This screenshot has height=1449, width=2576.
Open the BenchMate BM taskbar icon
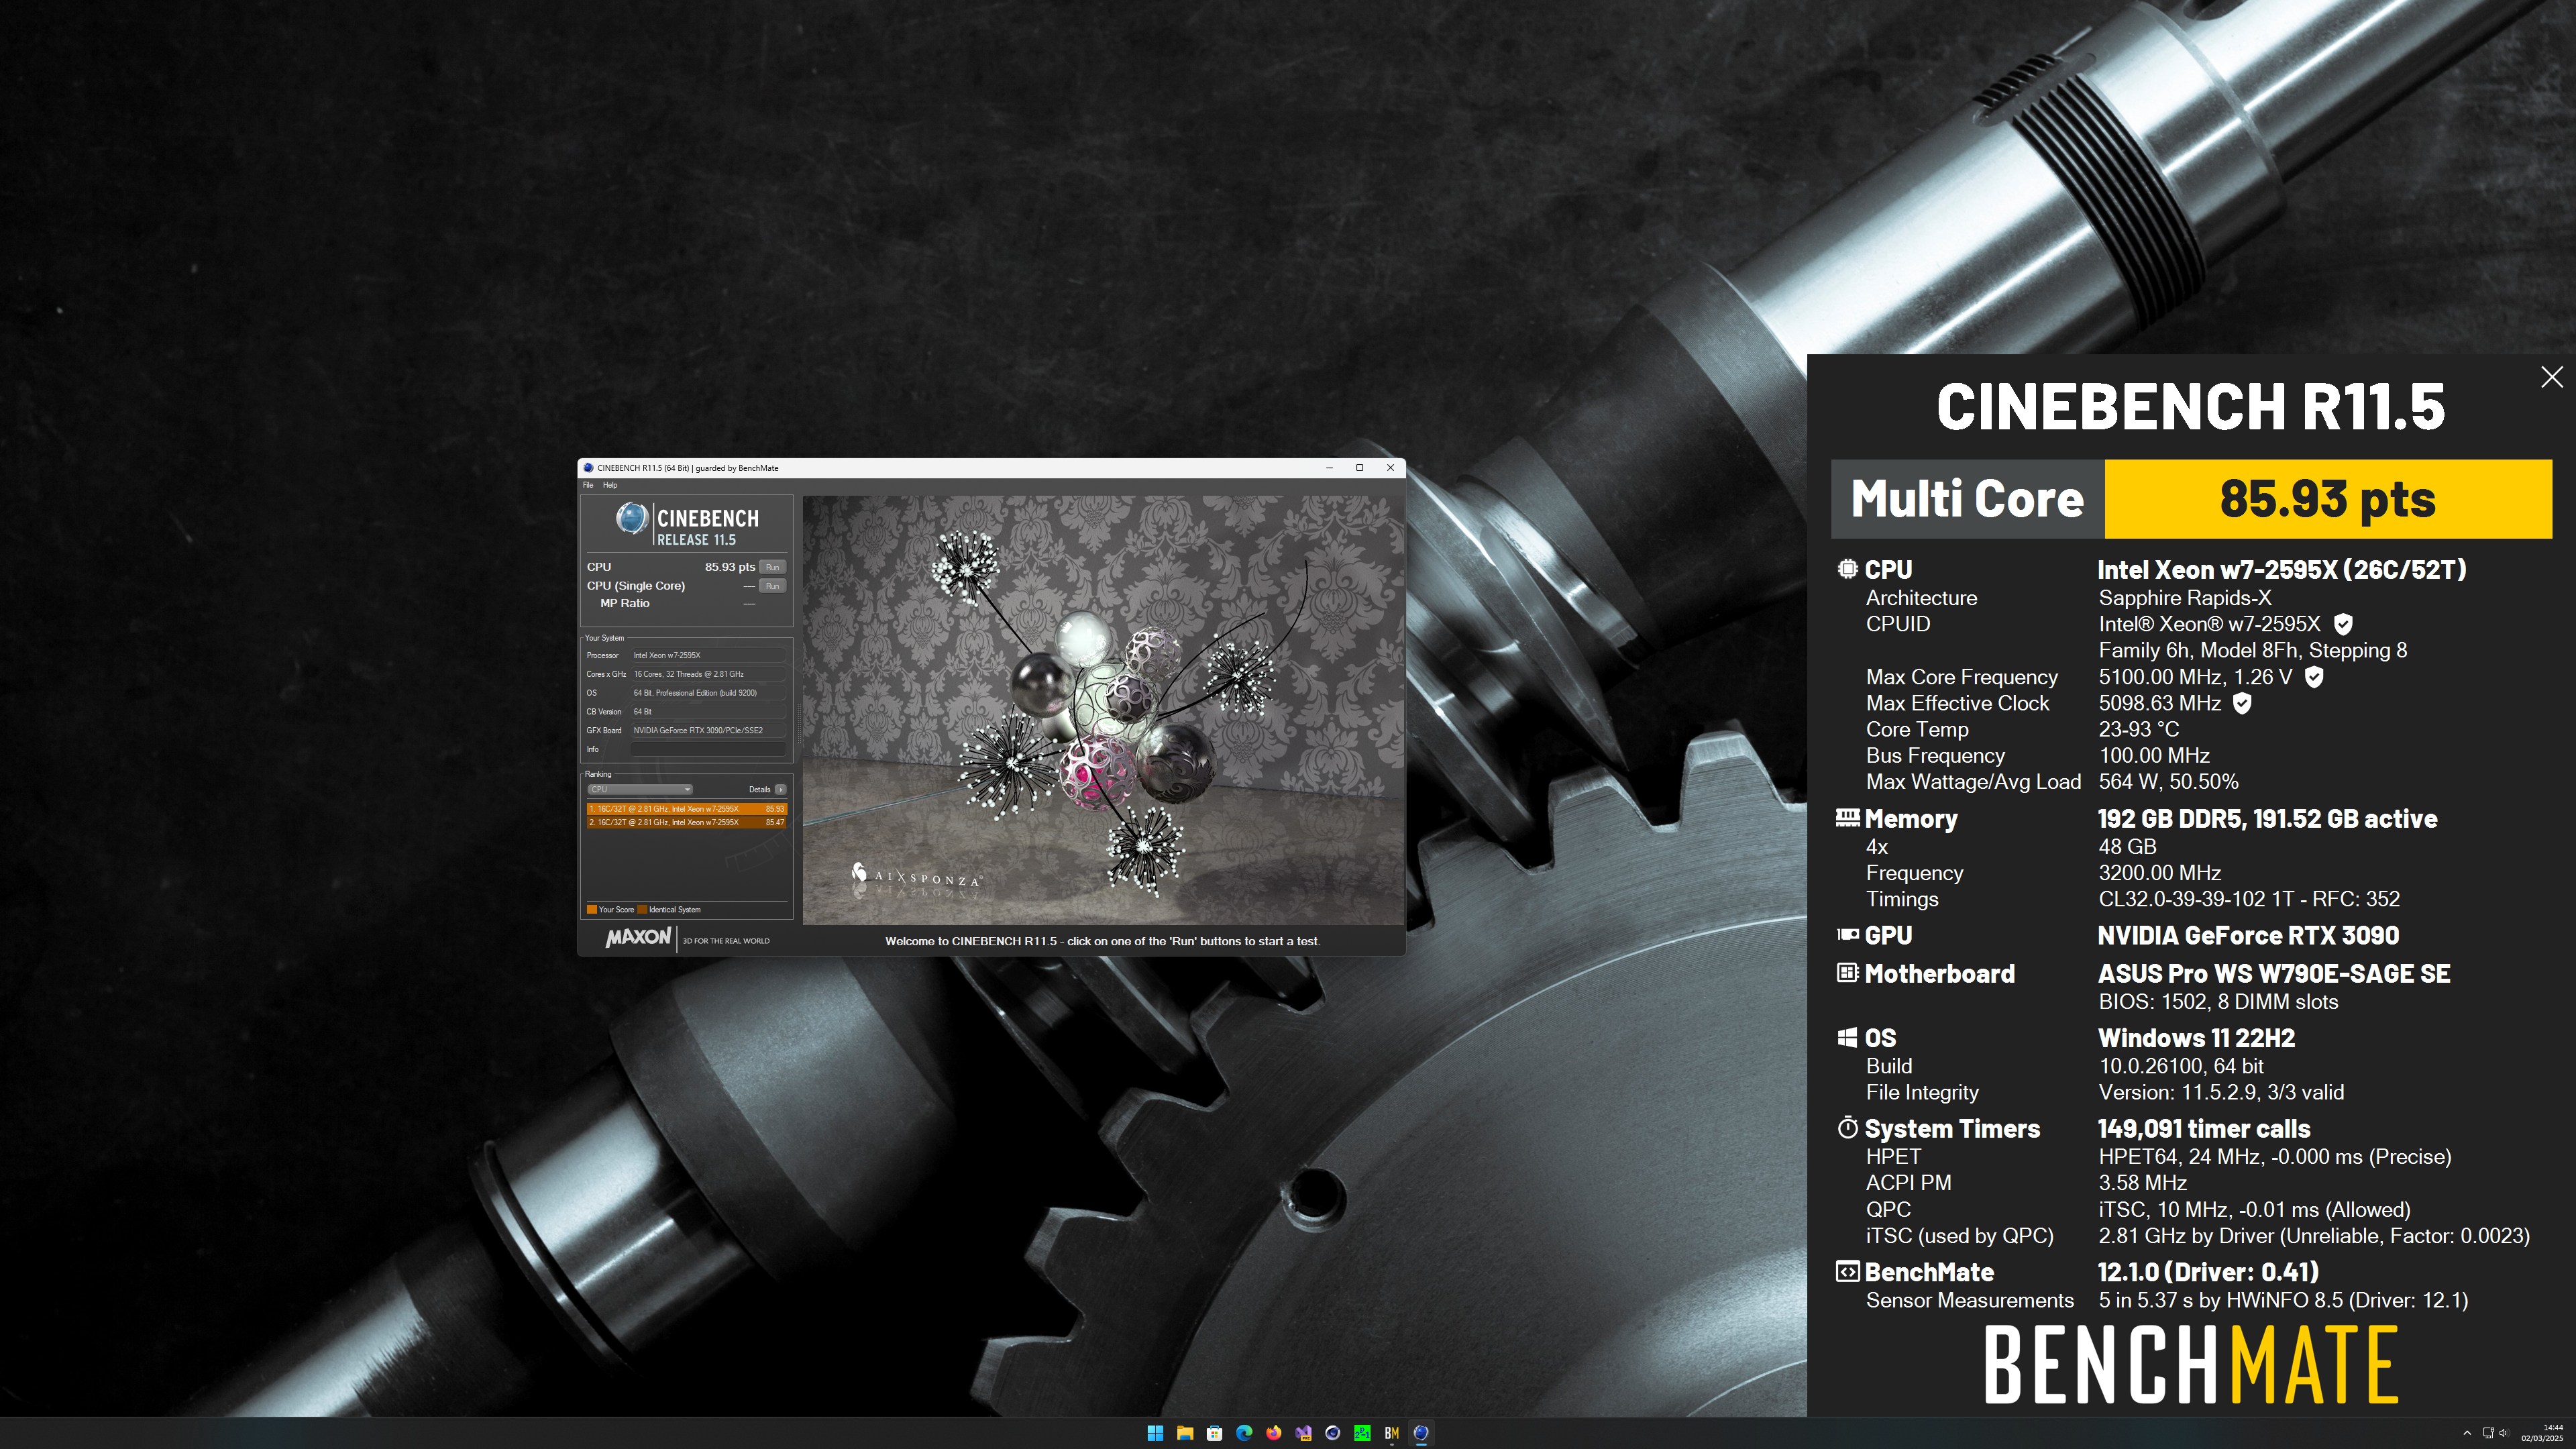[1391, 1432]
